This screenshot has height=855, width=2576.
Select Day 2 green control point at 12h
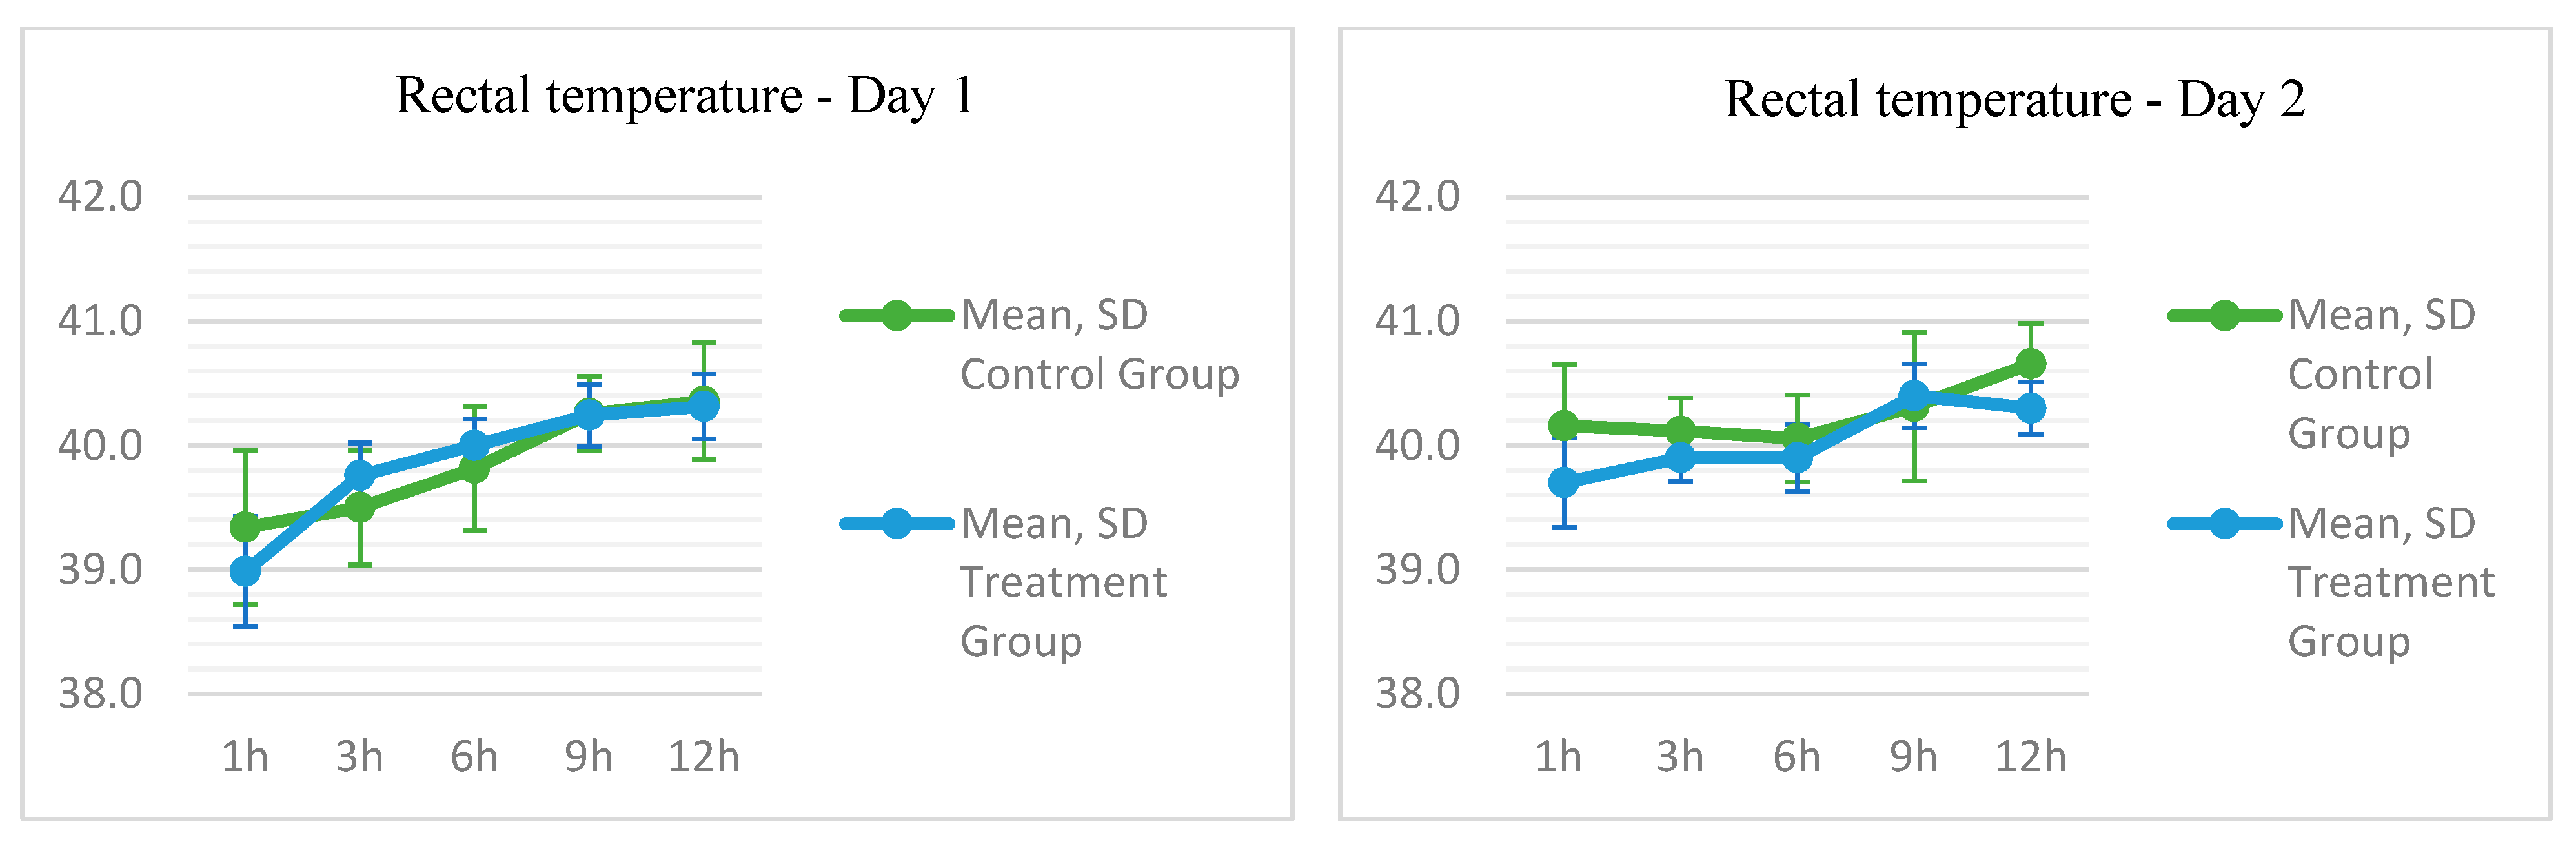tap(2031, 363)
